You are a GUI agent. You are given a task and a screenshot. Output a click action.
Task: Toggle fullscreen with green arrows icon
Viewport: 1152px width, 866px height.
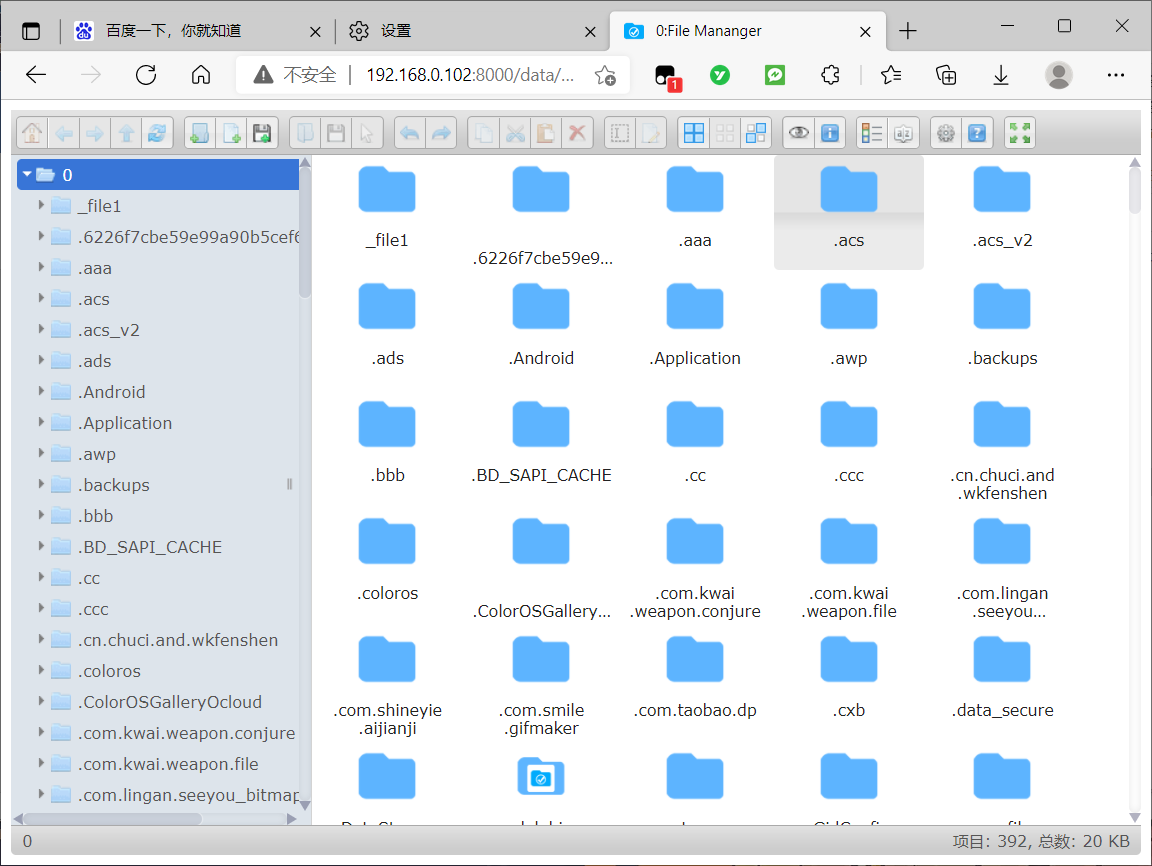[1019, 133]
